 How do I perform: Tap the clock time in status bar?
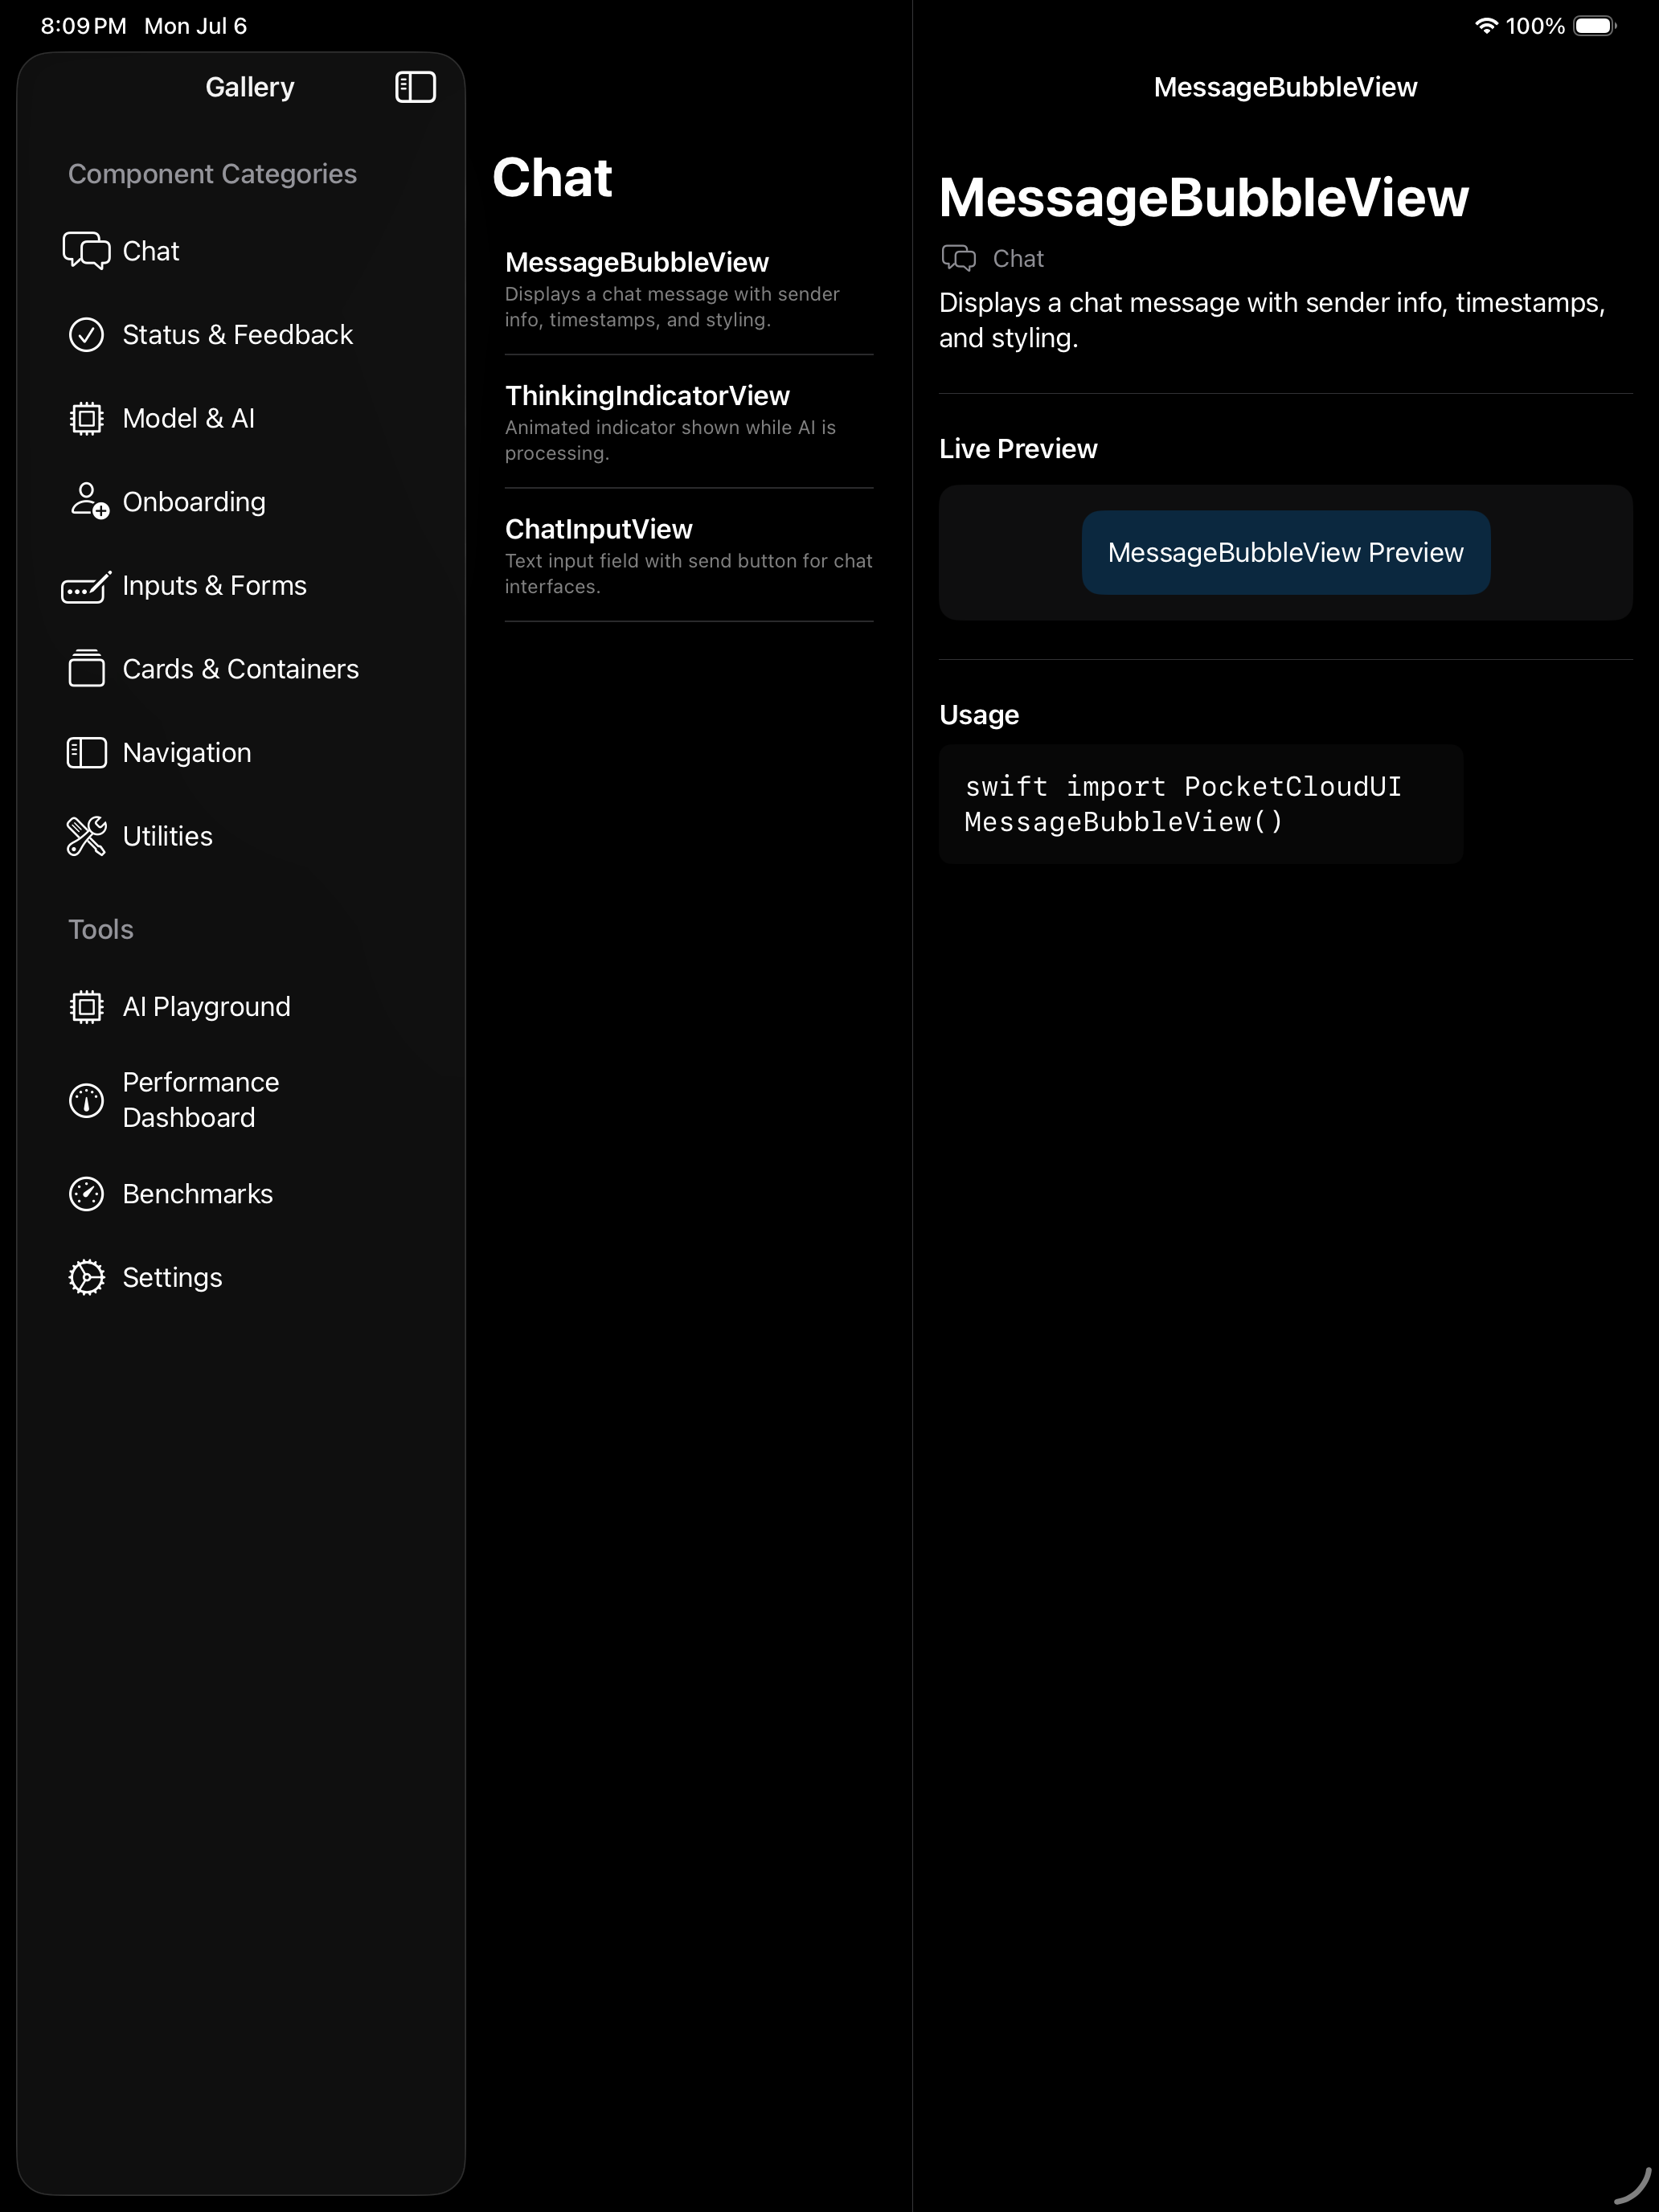(x=84, y=26)
